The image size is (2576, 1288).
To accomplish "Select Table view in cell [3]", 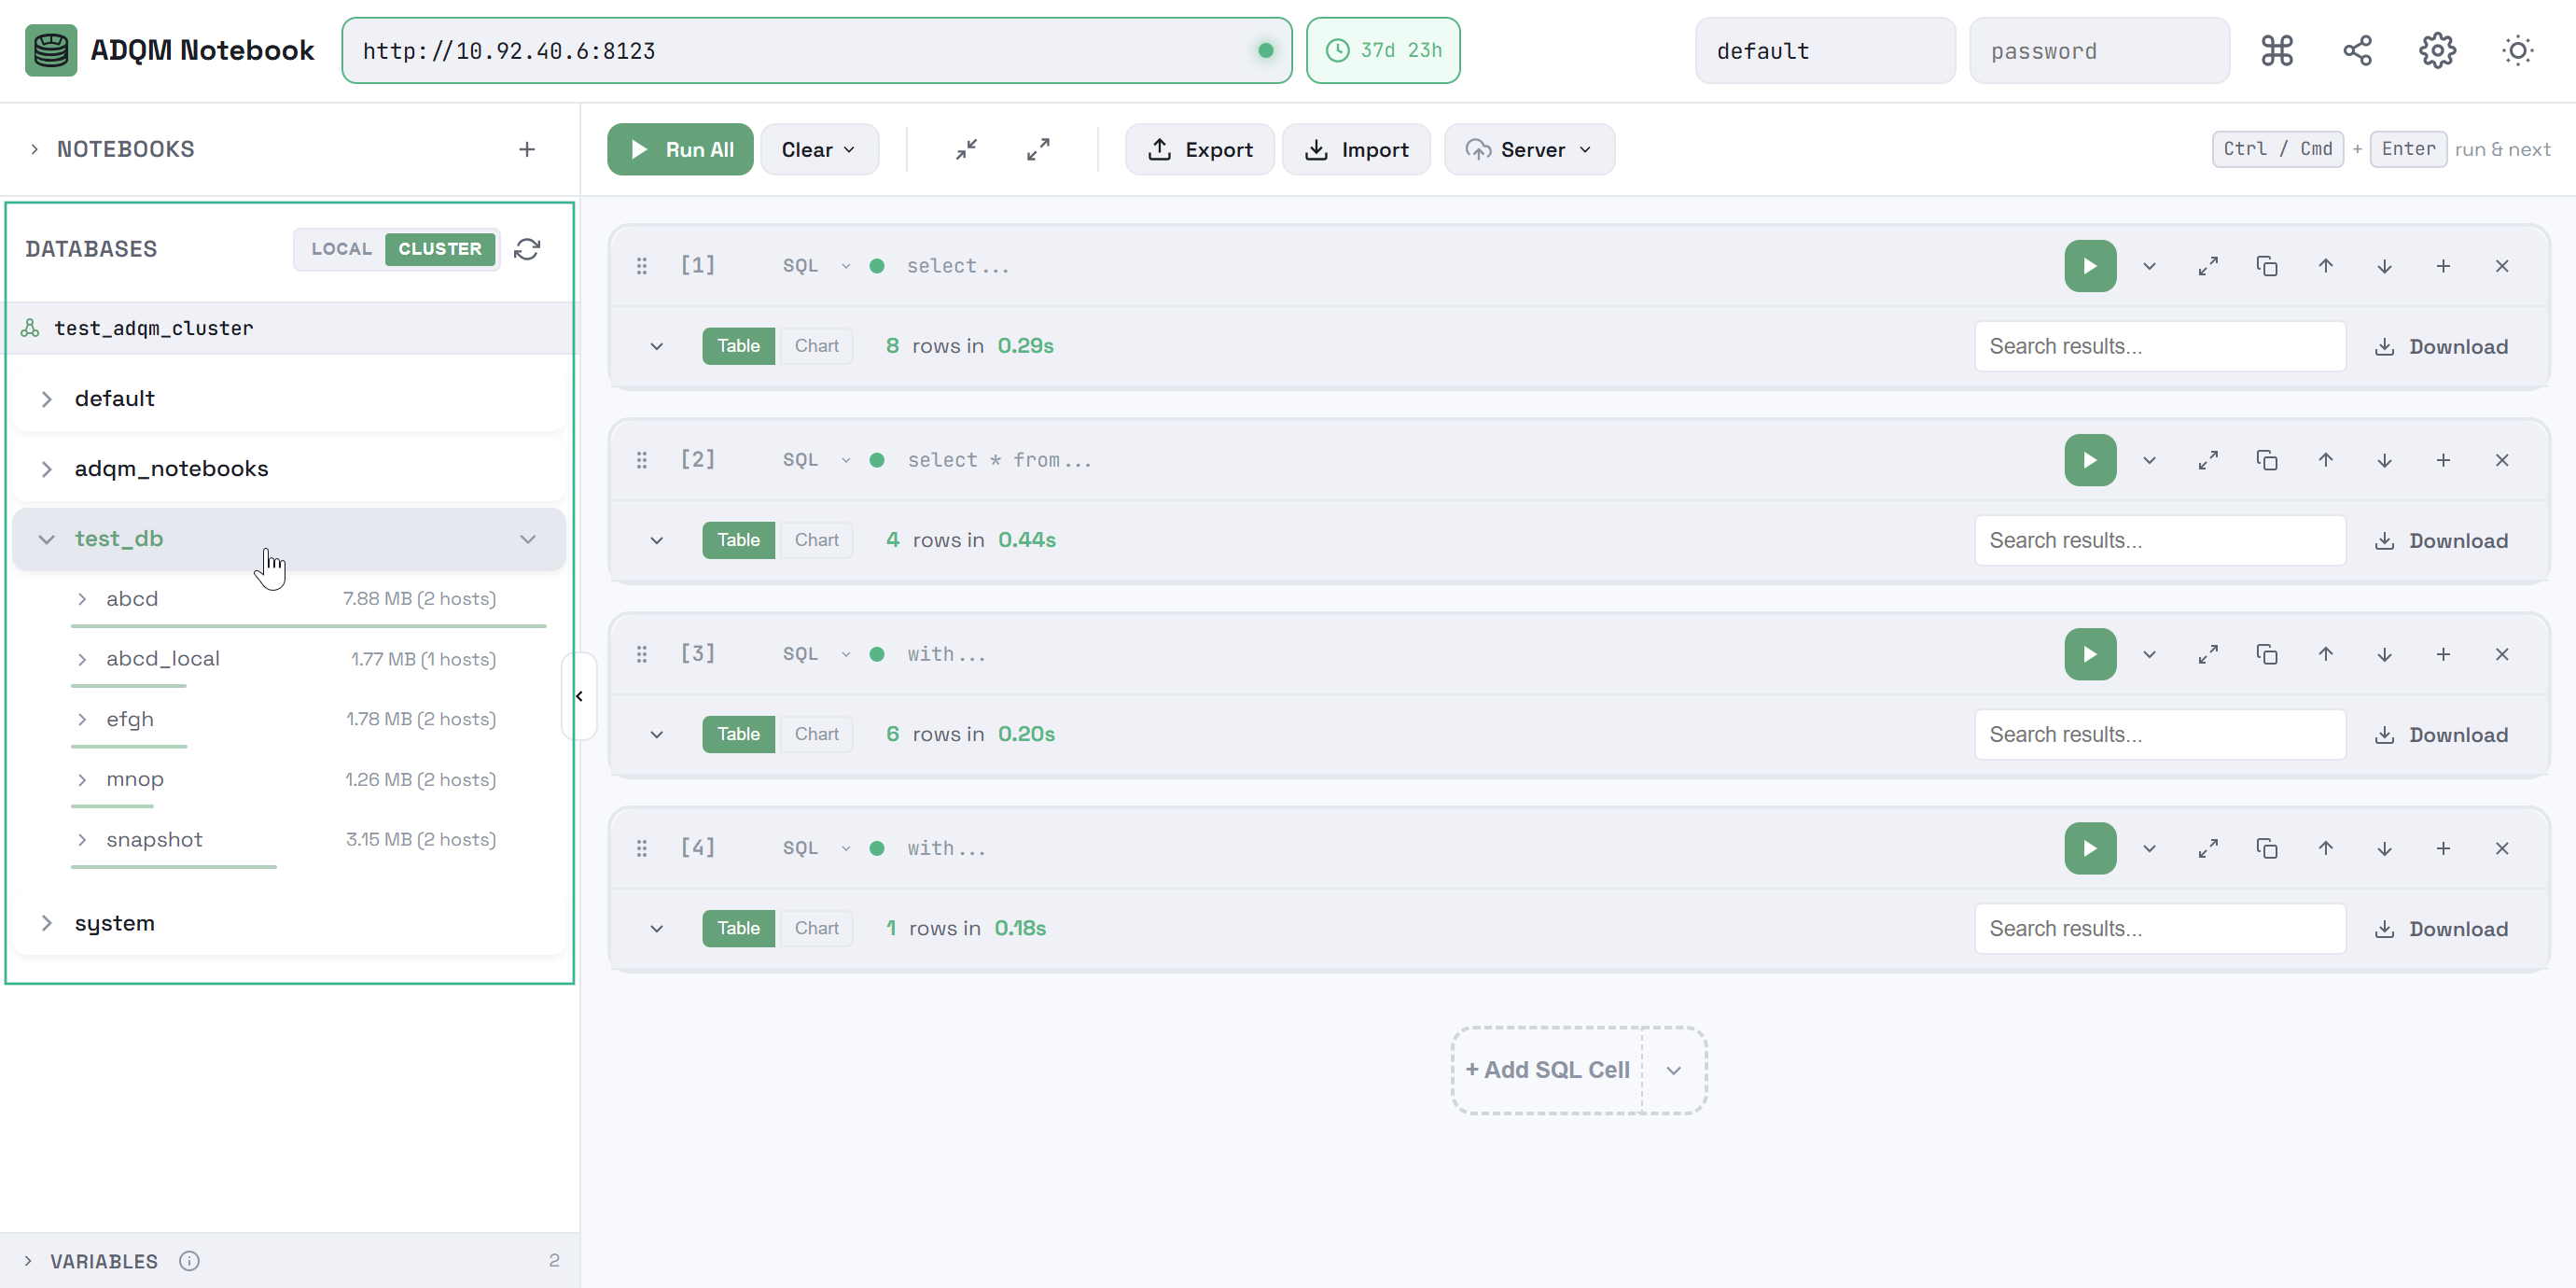I will click(738, 734).
